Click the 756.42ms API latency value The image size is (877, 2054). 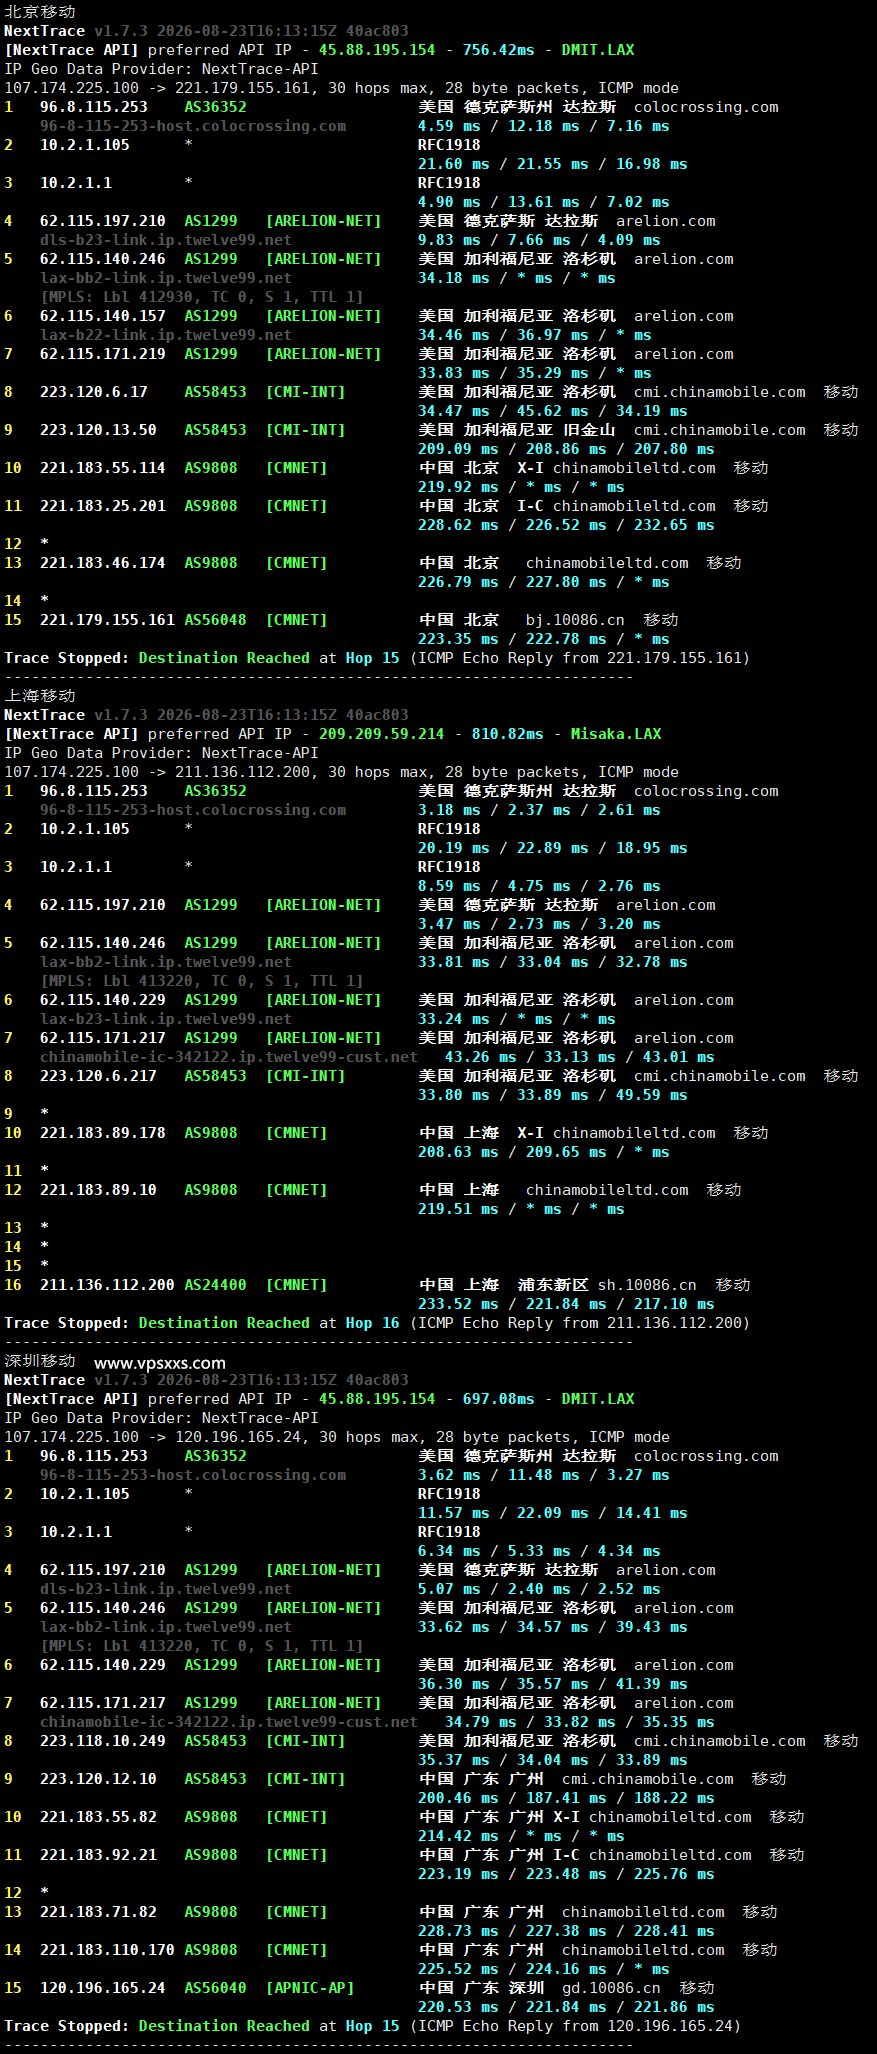pos(499,50)
